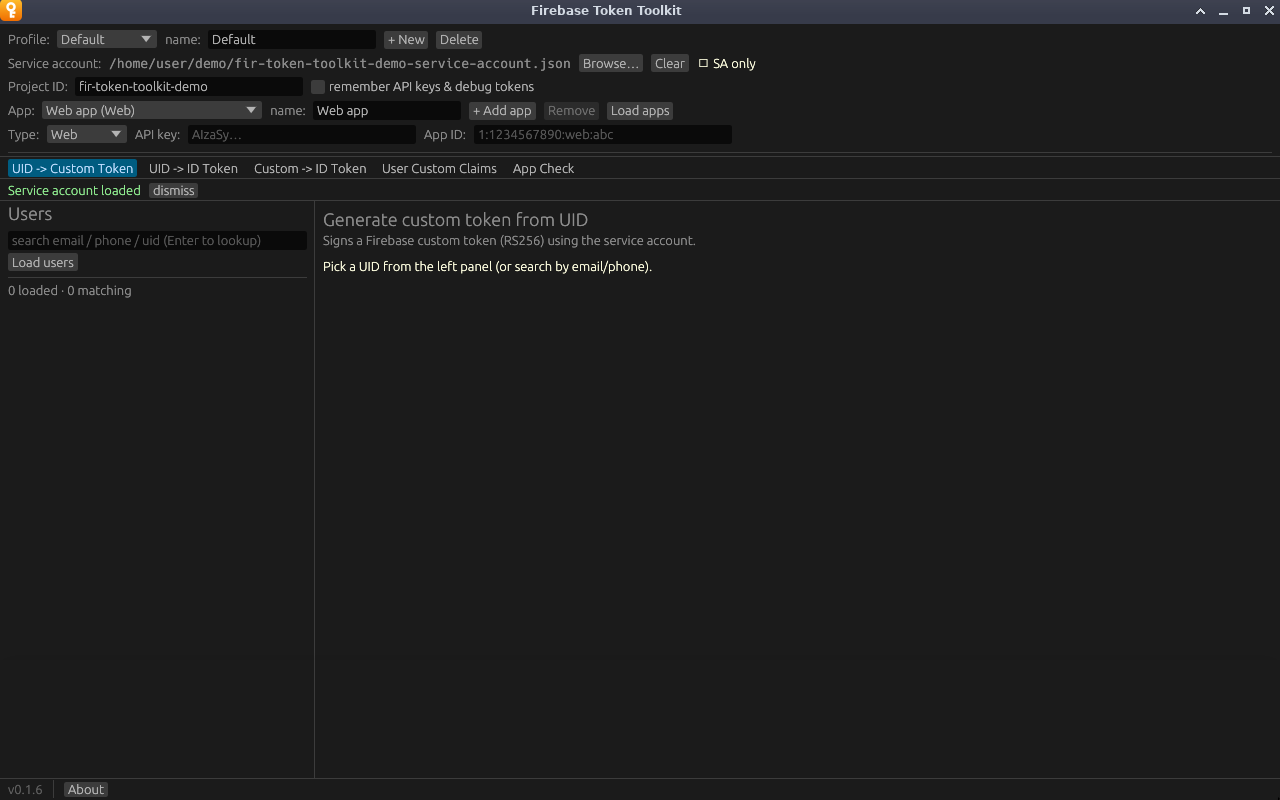Dismiss the Service account loaded message
Screen dimensions: 1280x800
click(174, 190)
